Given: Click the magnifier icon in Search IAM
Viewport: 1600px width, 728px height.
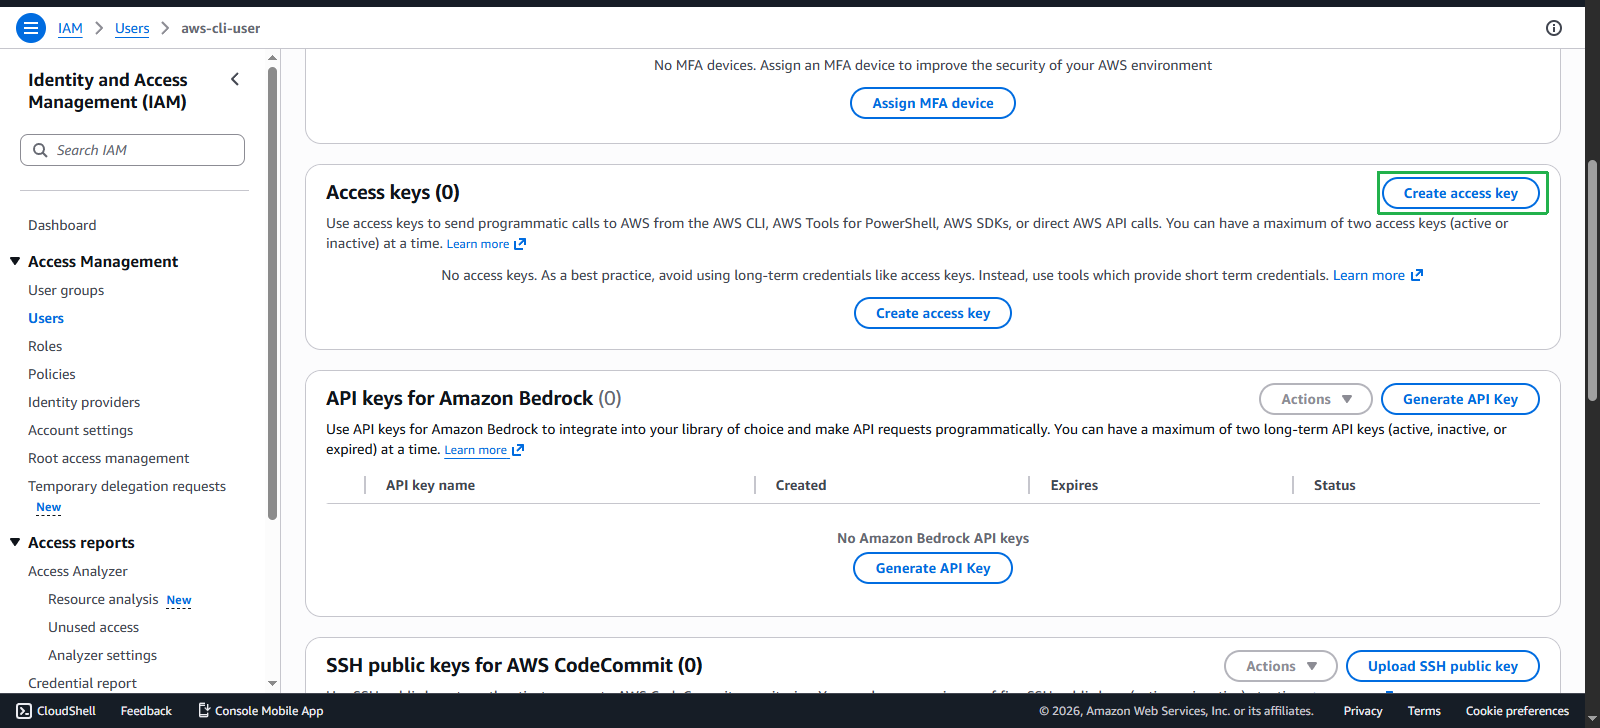Looking at the screenshot, I should [40, 150].
